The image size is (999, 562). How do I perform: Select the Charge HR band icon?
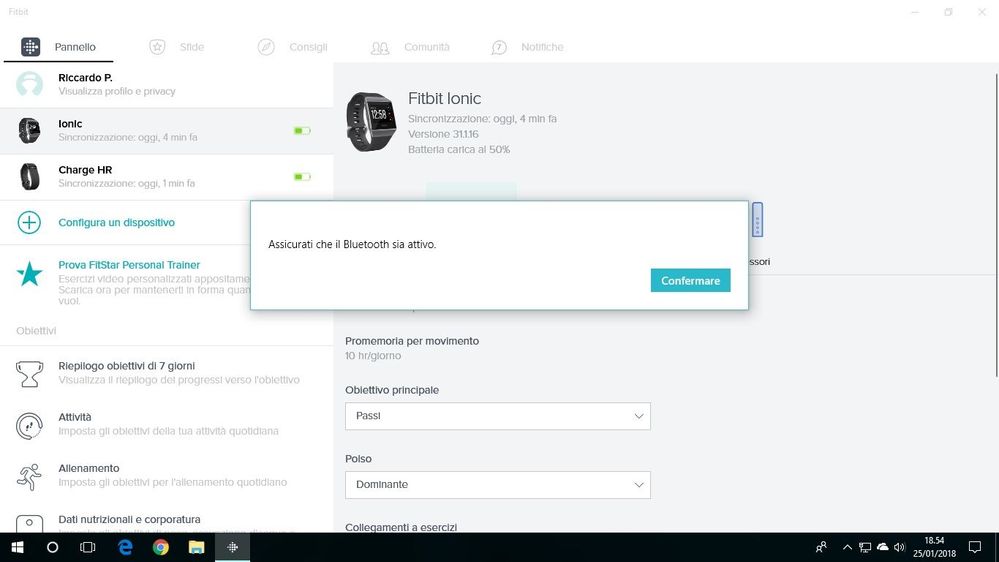point(29,177)
